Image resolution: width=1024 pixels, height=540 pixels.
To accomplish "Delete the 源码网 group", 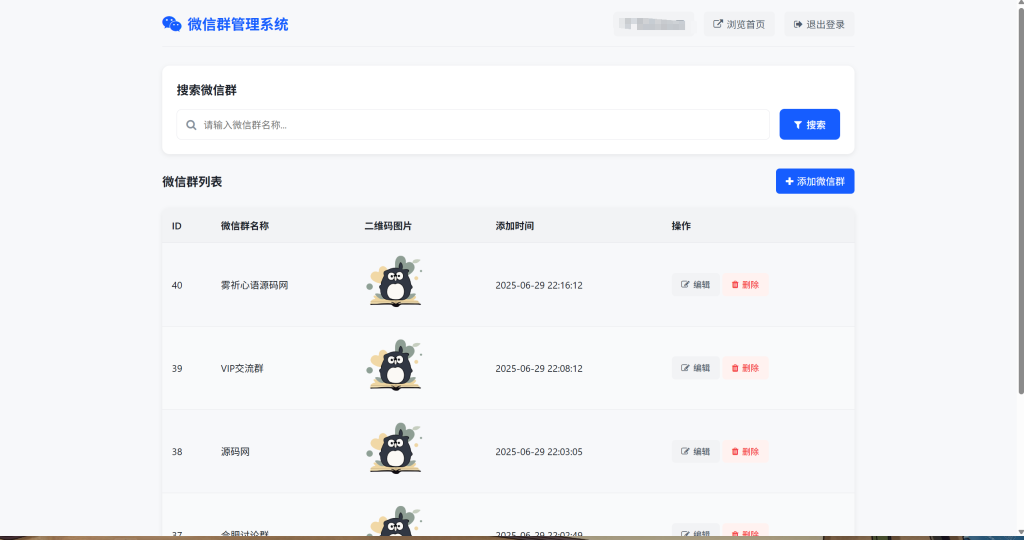I will [x=745, y=451].
